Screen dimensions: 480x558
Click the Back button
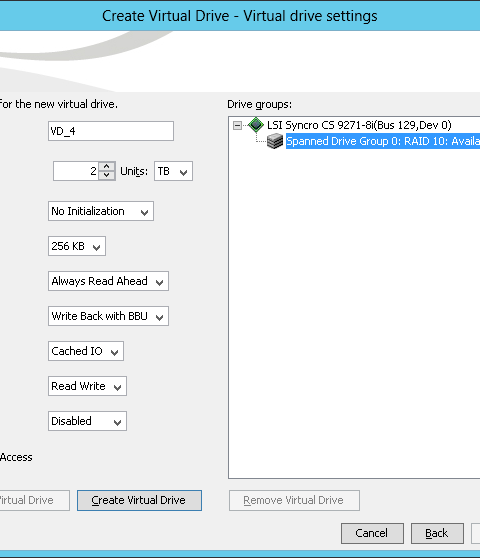437,533
